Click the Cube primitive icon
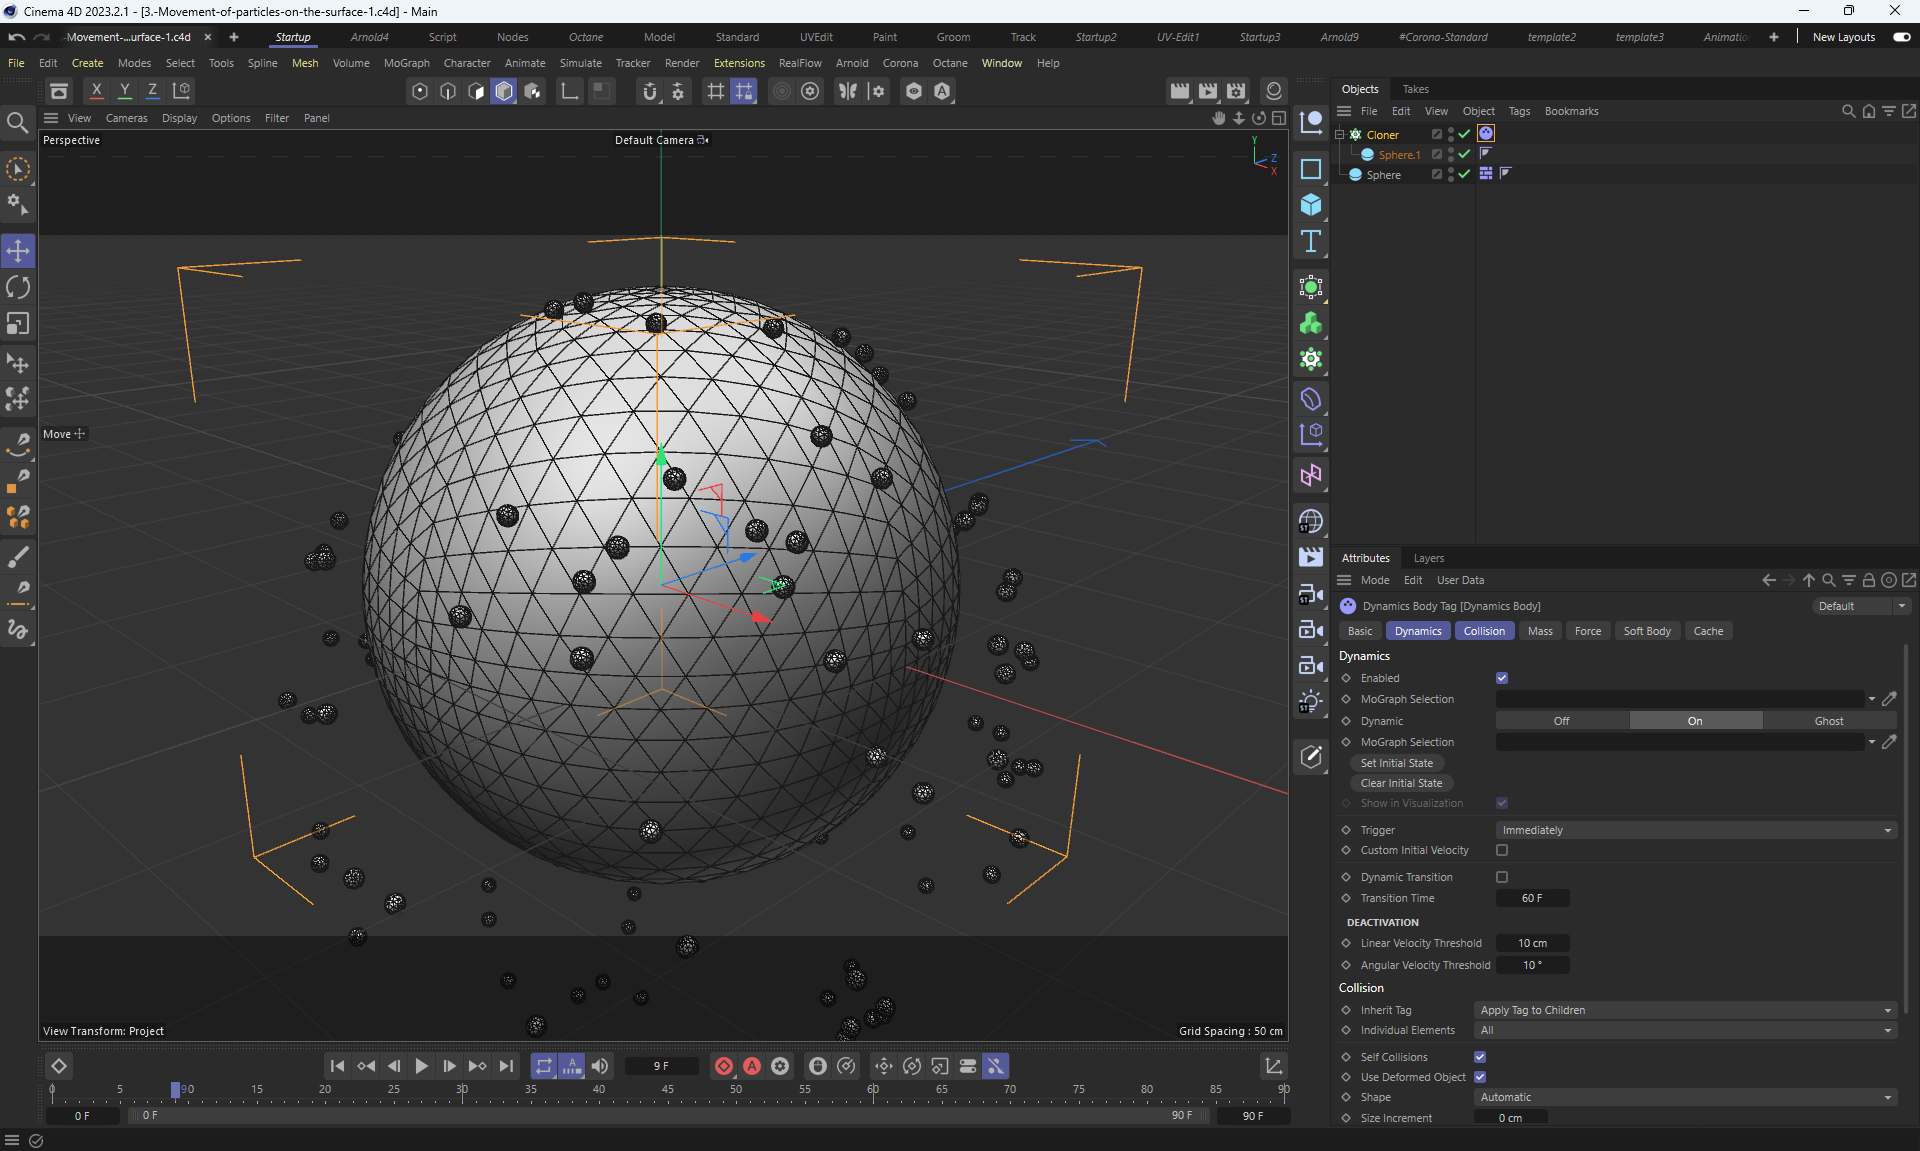The image size is (1920, 1151). click(x=1310, y=205)
